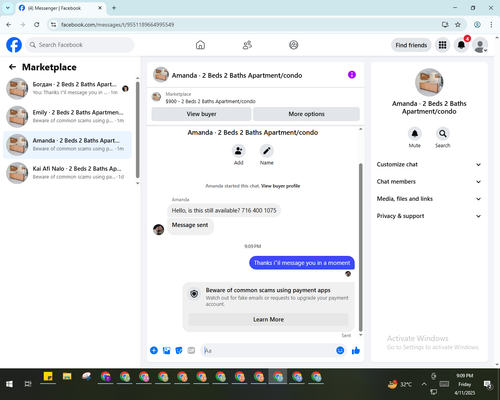Open the Friends icon in top navigation

pyautogui.click(x=247, y=45)
